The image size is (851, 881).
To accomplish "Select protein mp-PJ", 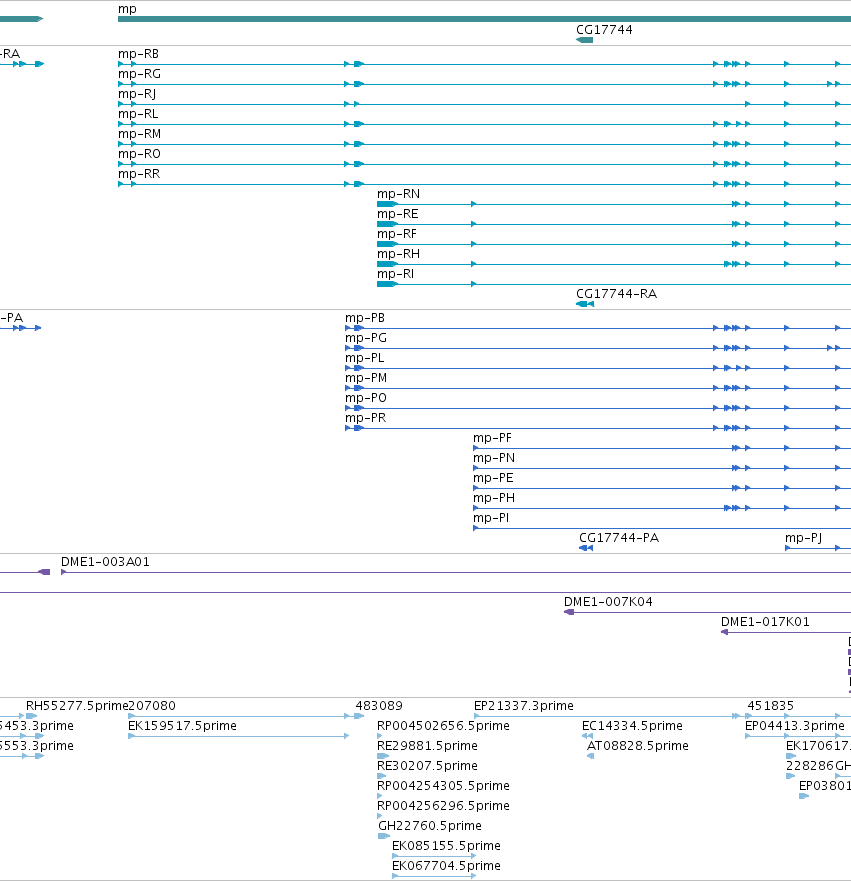I will (803, 538).
